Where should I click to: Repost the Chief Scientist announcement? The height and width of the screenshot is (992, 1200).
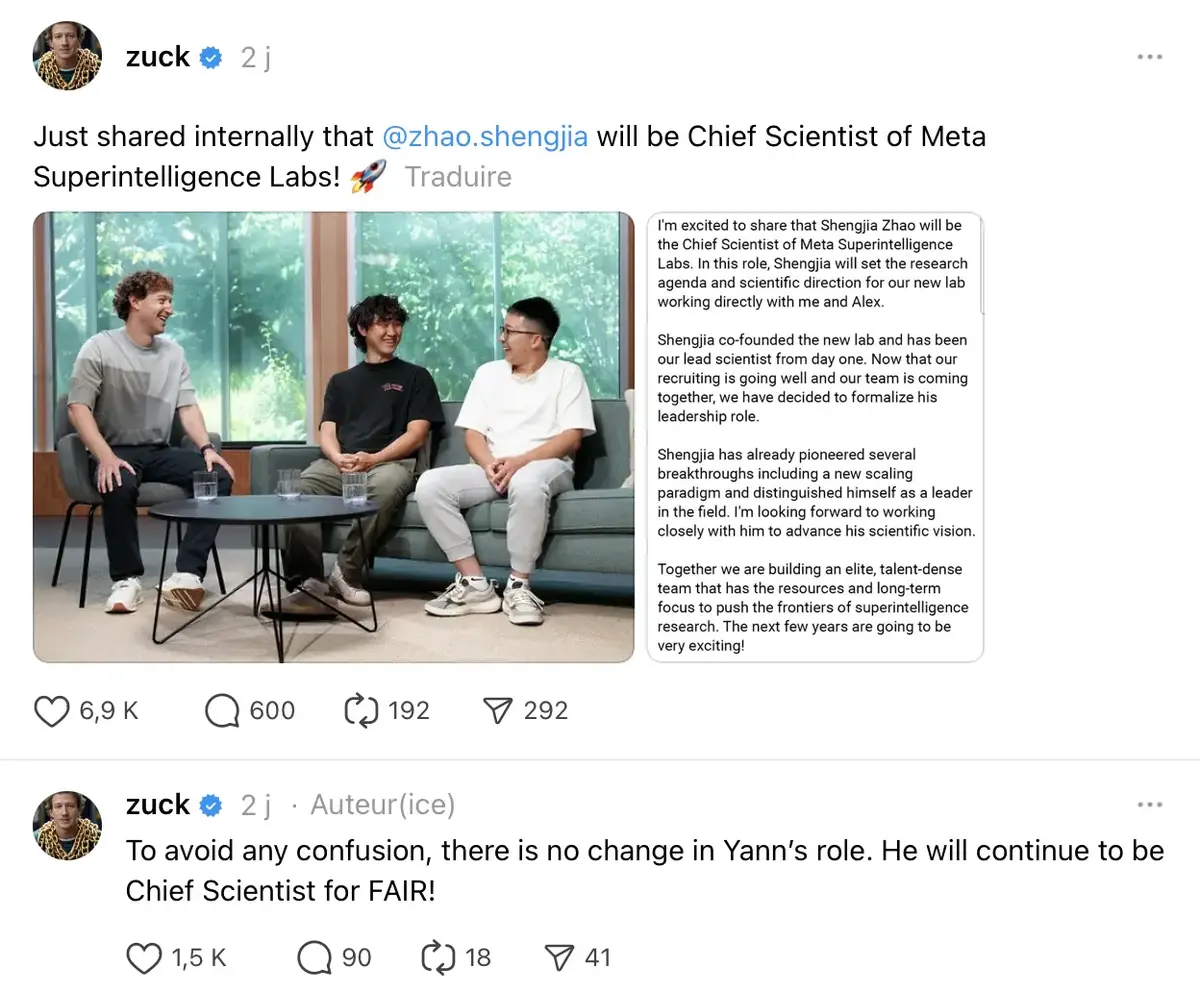(360, 711)
